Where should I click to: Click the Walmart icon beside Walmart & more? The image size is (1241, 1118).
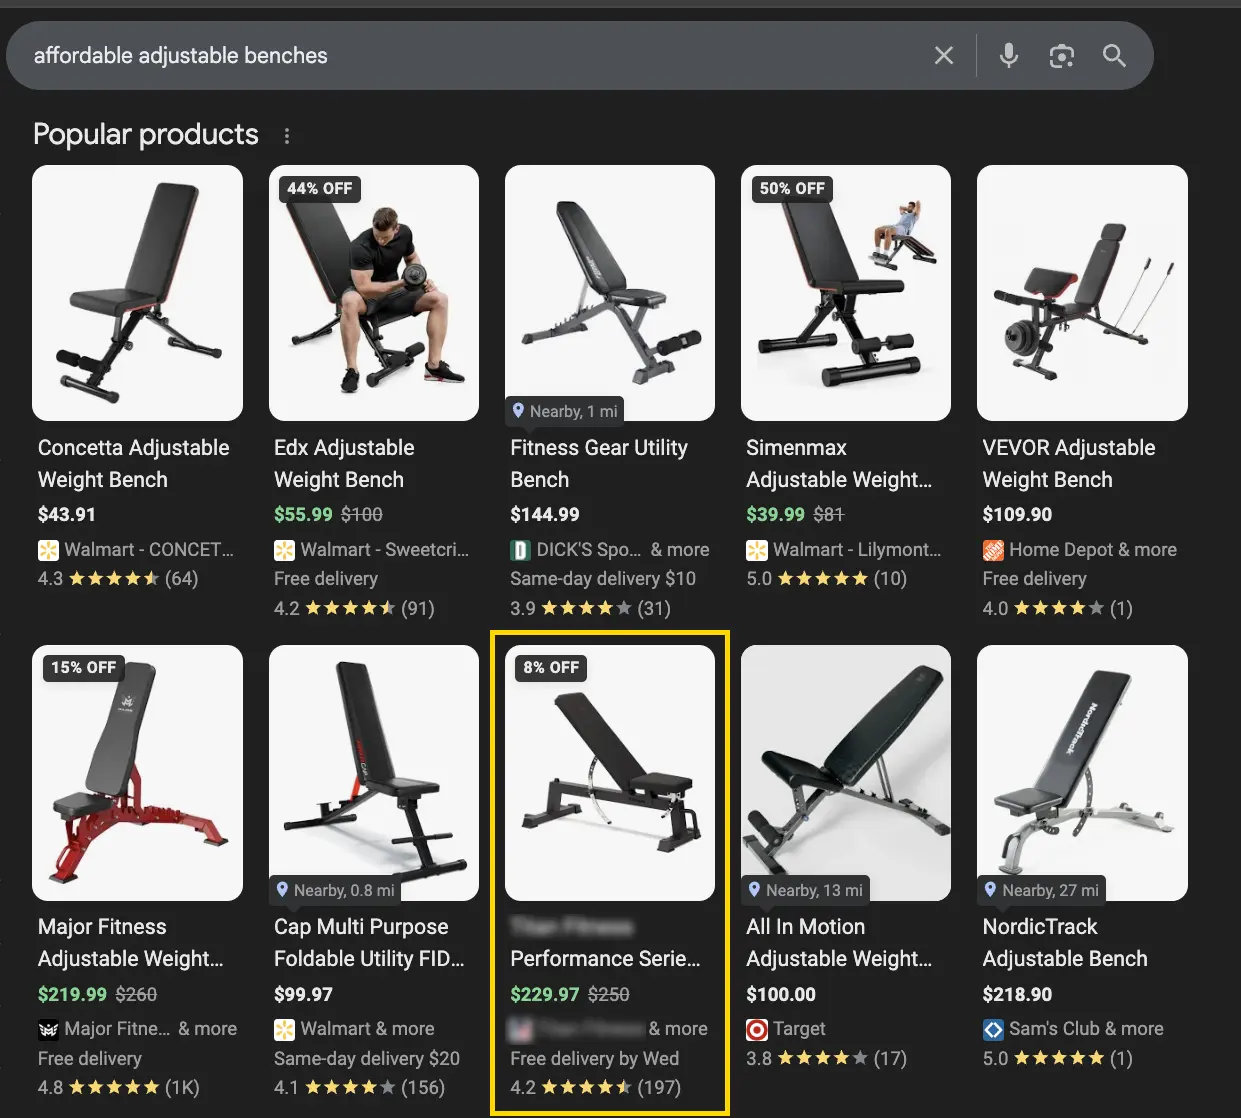[x=284, y=1030]
